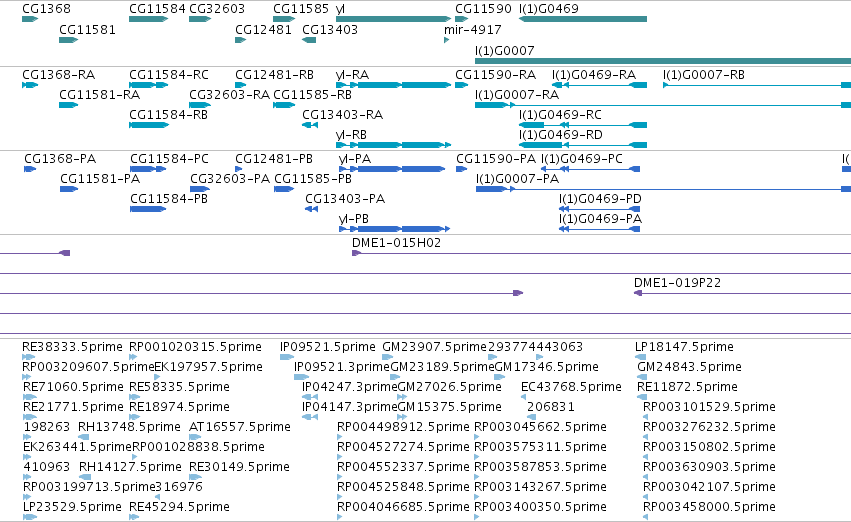Select EST LP23529.5prime
The width and height of the screenshot is (851, 522).
30,517
